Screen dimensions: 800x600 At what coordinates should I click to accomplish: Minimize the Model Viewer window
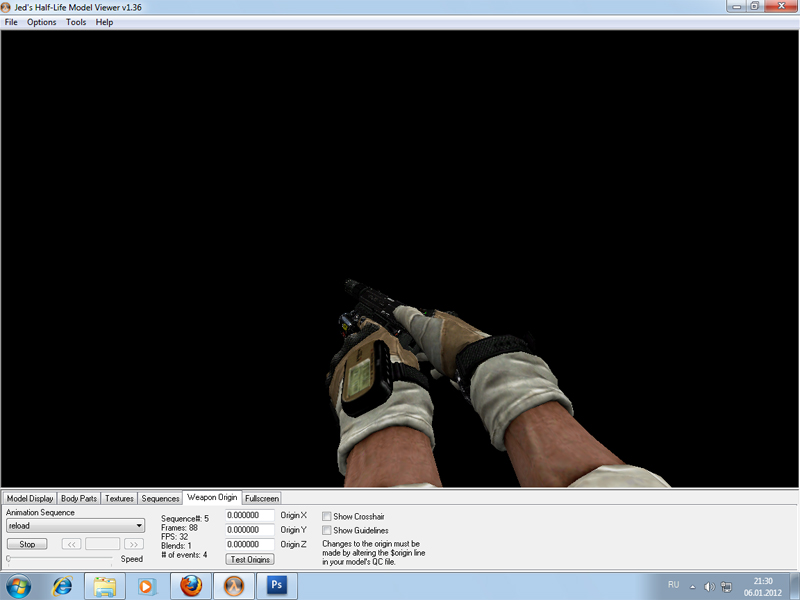pyautogui.click(x=736, y=7)
